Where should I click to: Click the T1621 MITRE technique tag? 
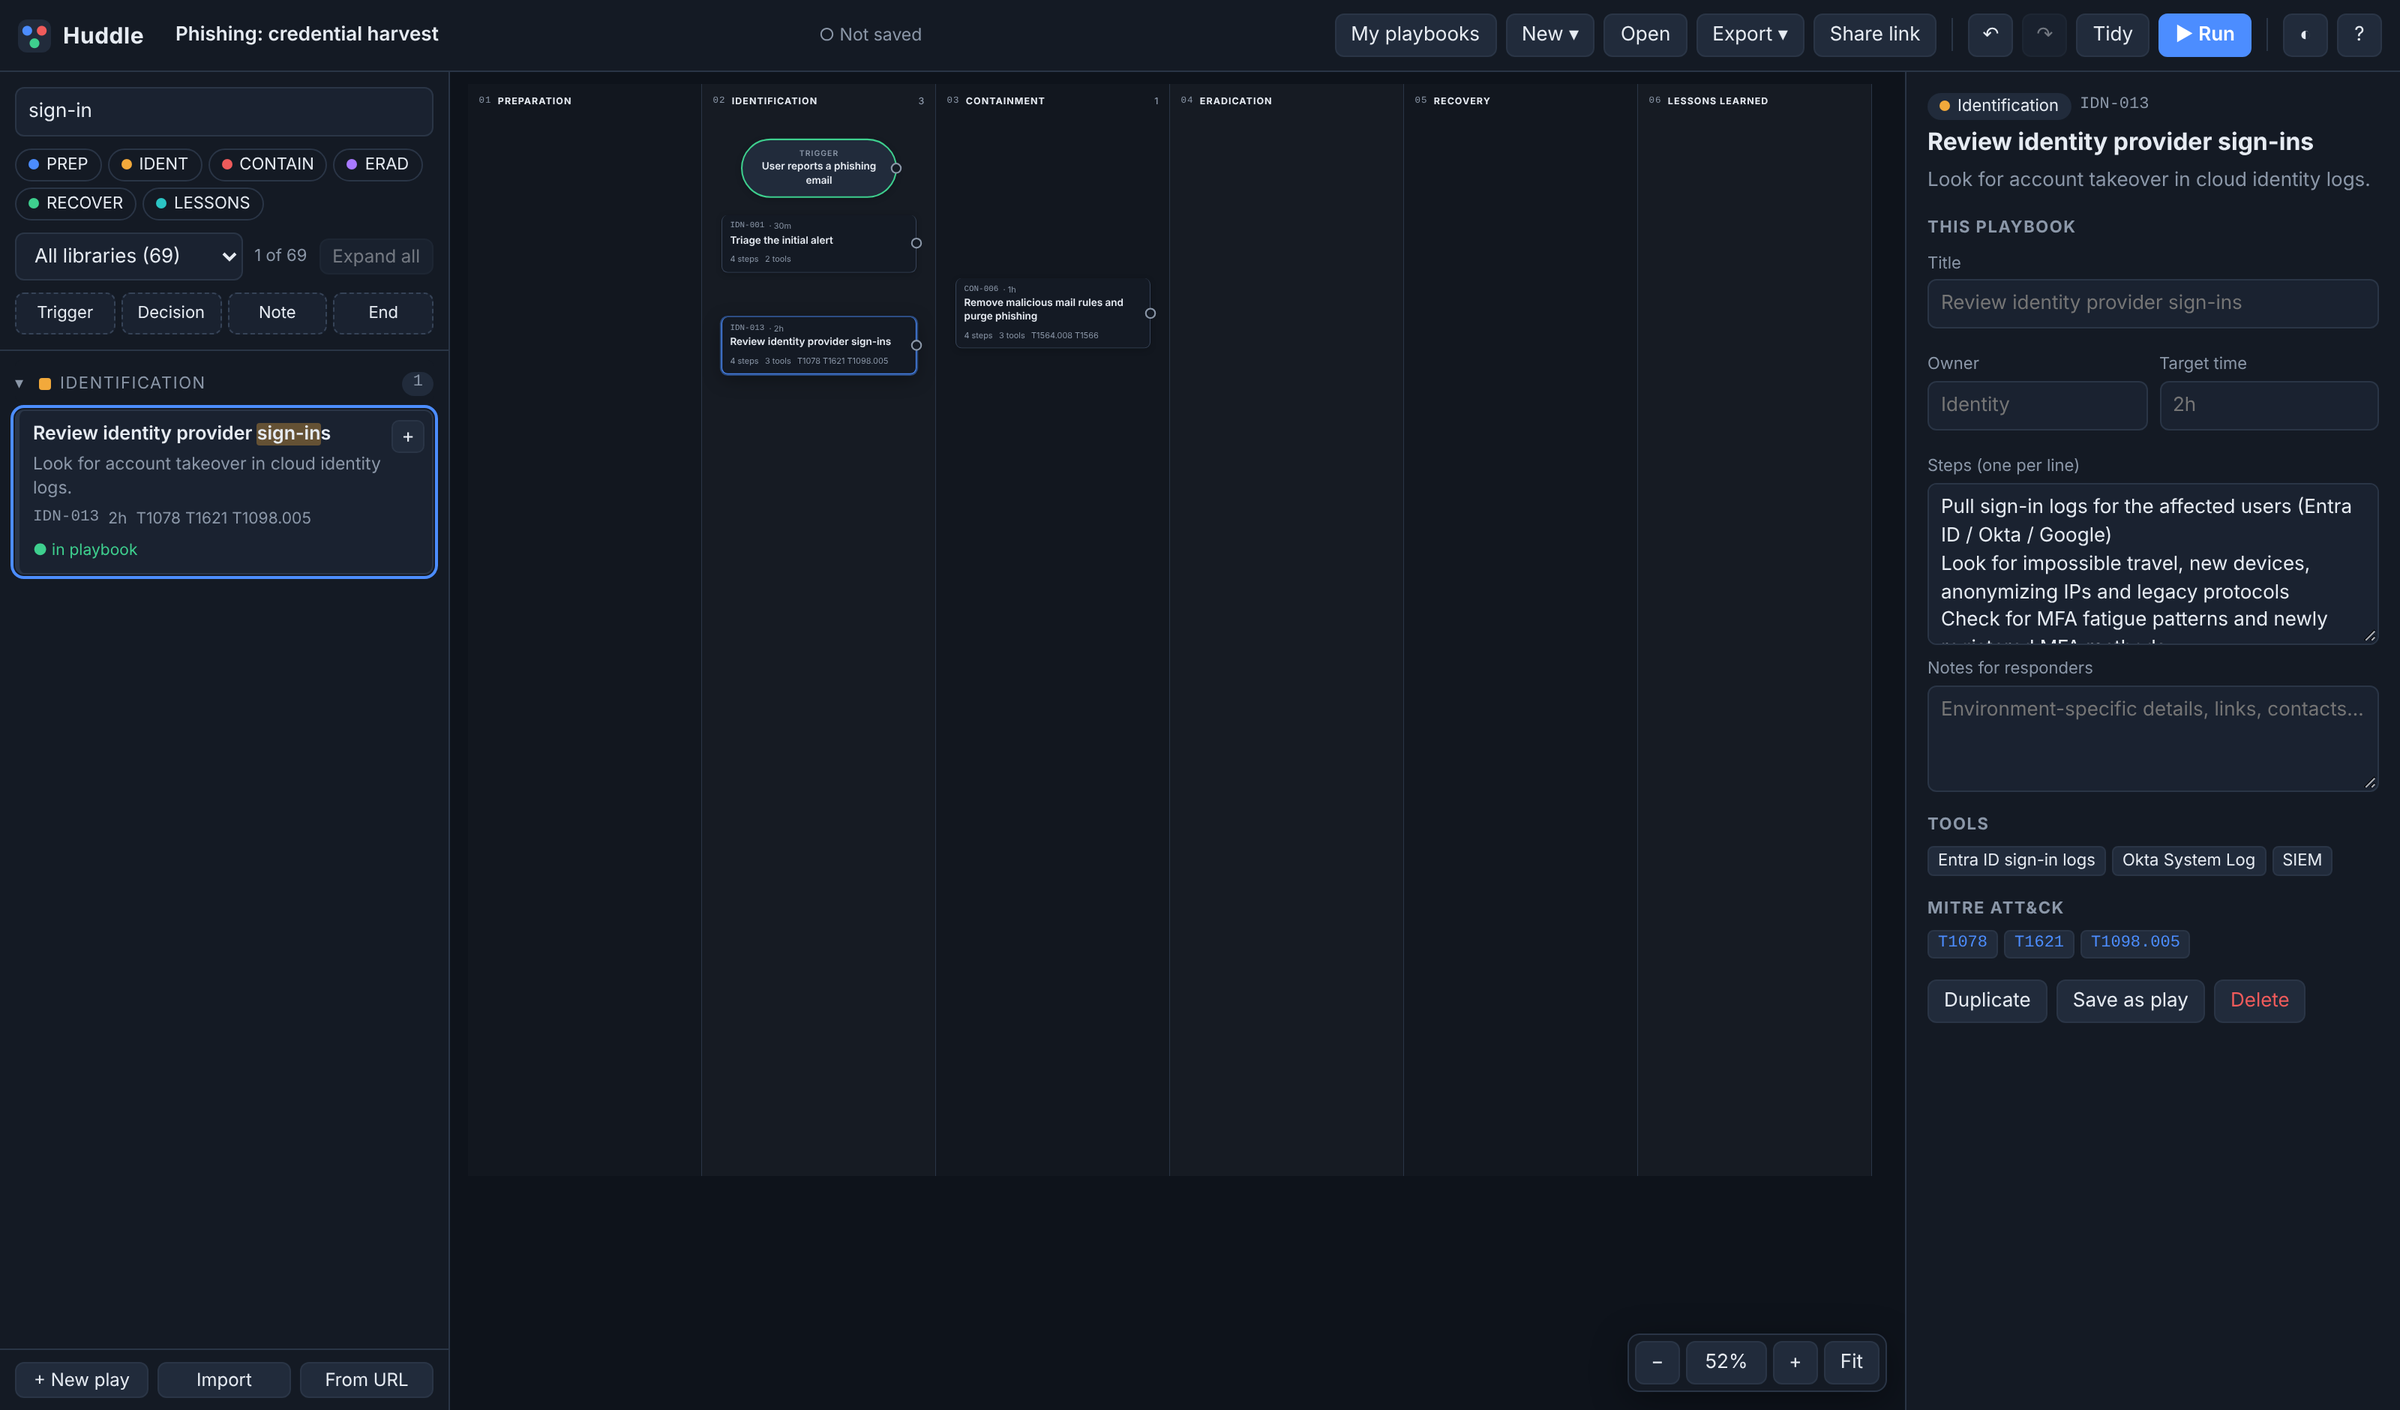[x=2038, y=943]
